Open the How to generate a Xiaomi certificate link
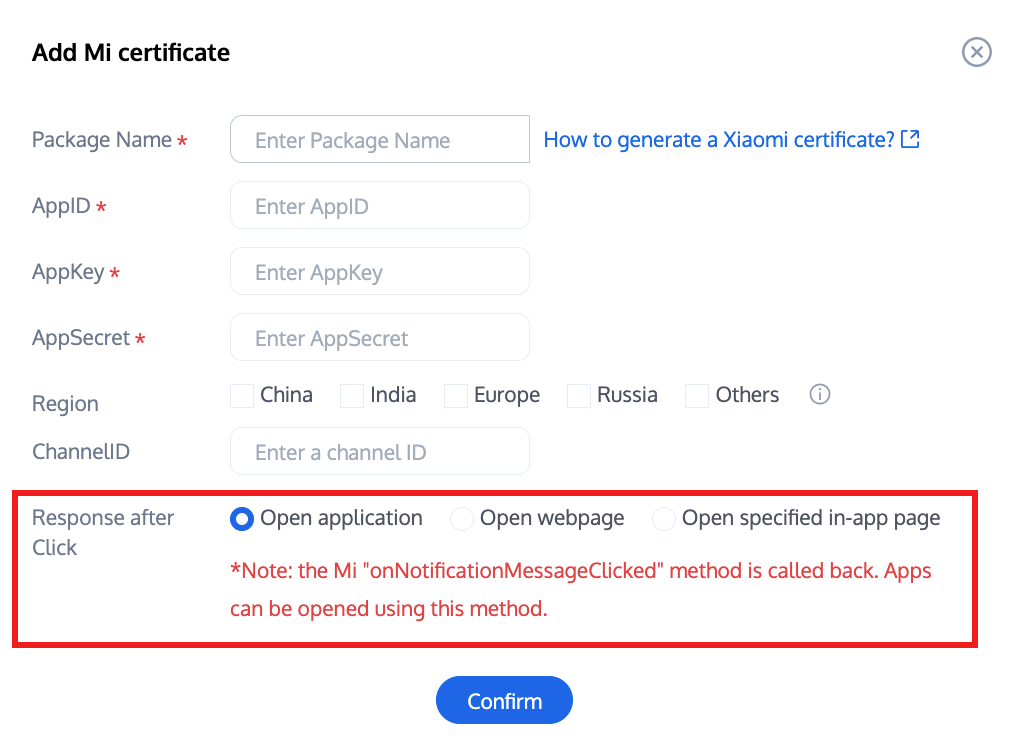 tap(718, 140)
